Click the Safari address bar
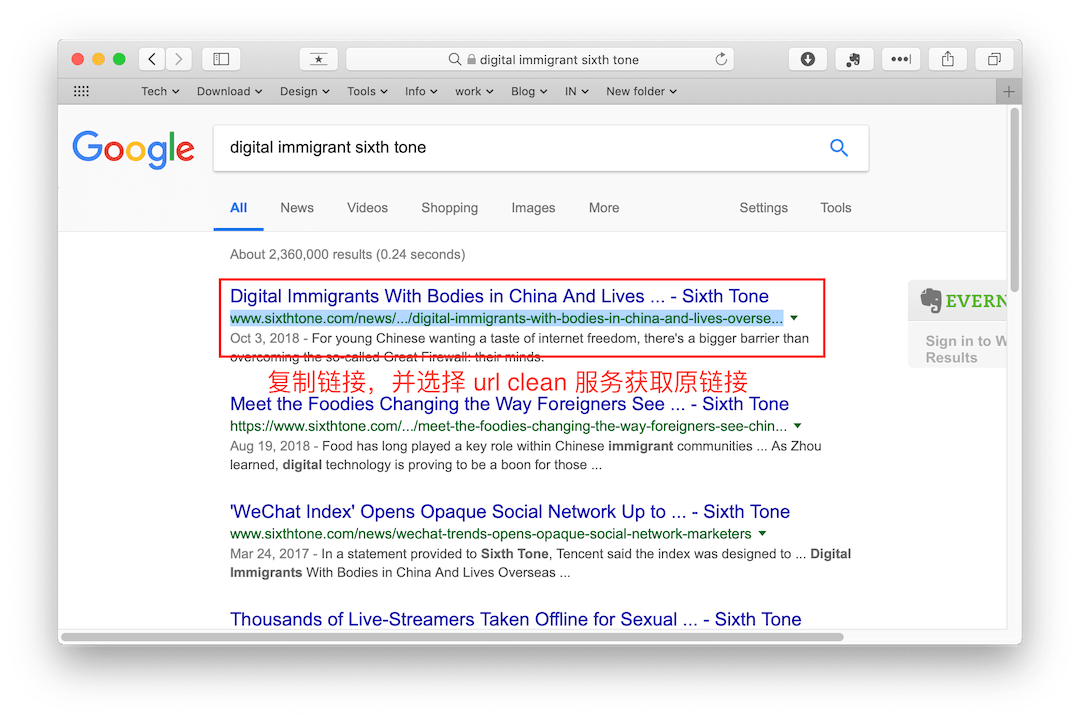 (x=540, y=59)
